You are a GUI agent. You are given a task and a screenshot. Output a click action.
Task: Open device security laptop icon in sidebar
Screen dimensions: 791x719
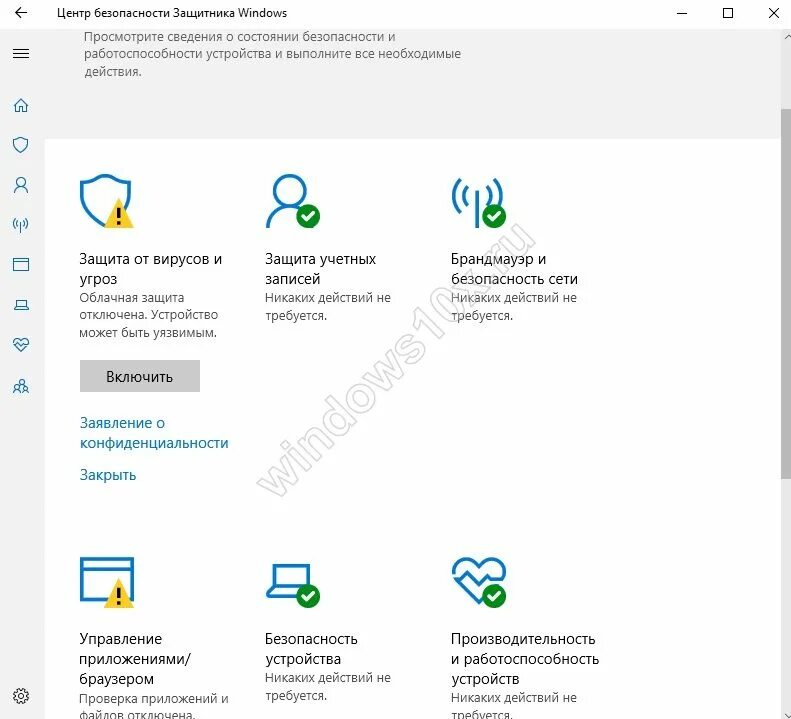21,305
